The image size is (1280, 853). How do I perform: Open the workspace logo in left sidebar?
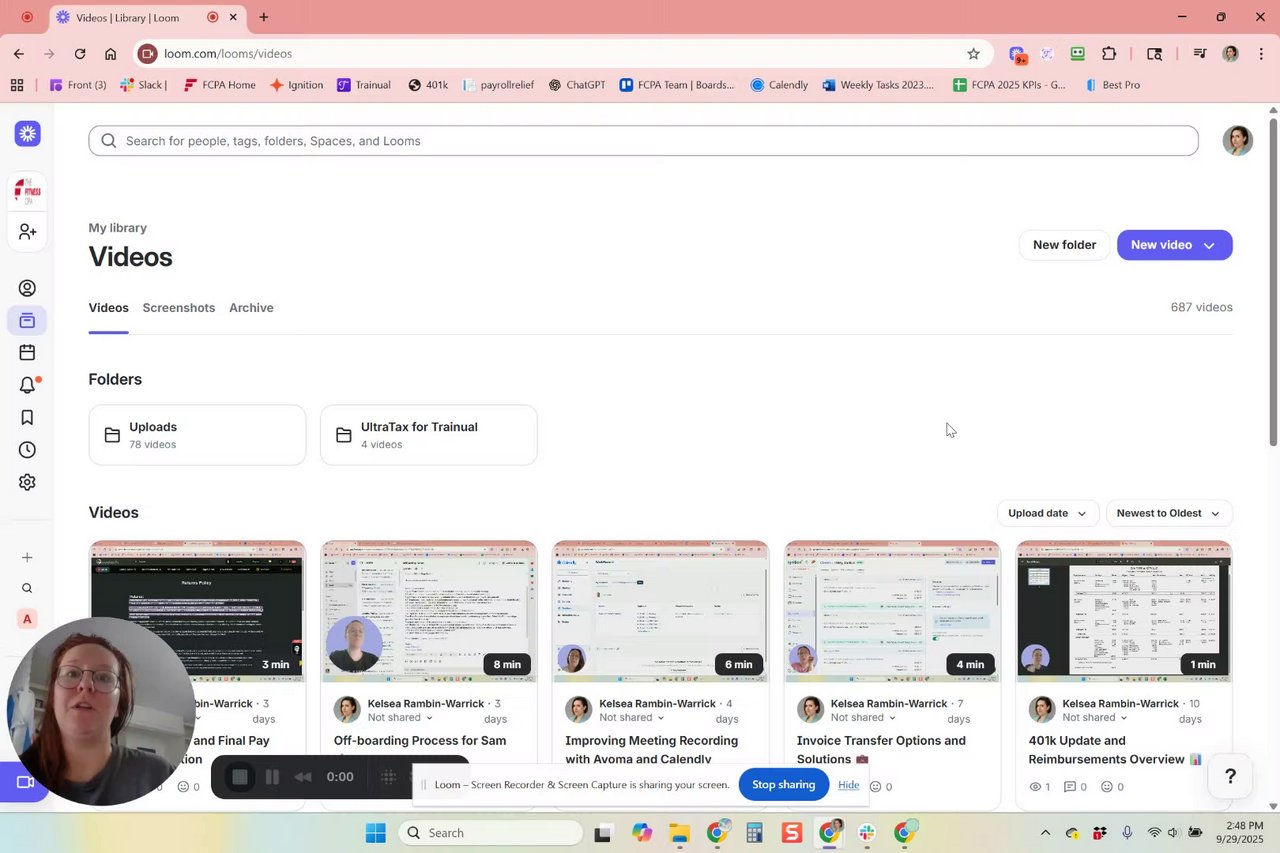pyautogui.click(x=27, y=190)
